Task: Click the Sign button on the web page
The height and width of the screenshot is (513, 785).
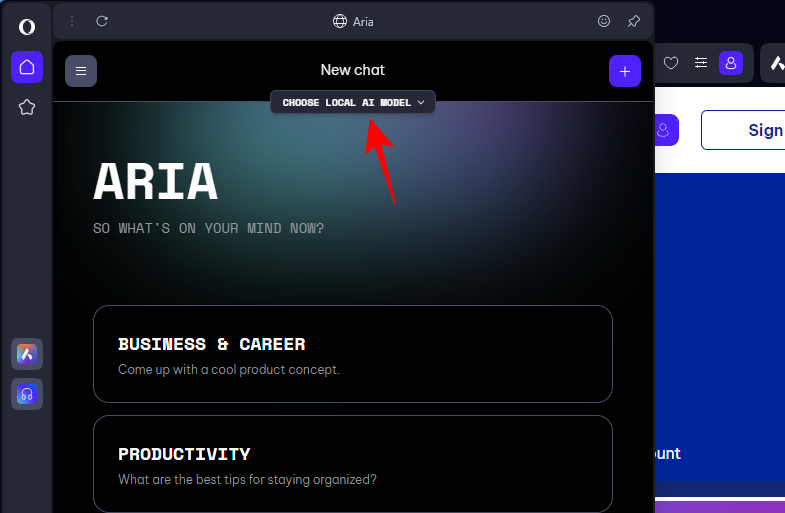Action: [743, 130]
